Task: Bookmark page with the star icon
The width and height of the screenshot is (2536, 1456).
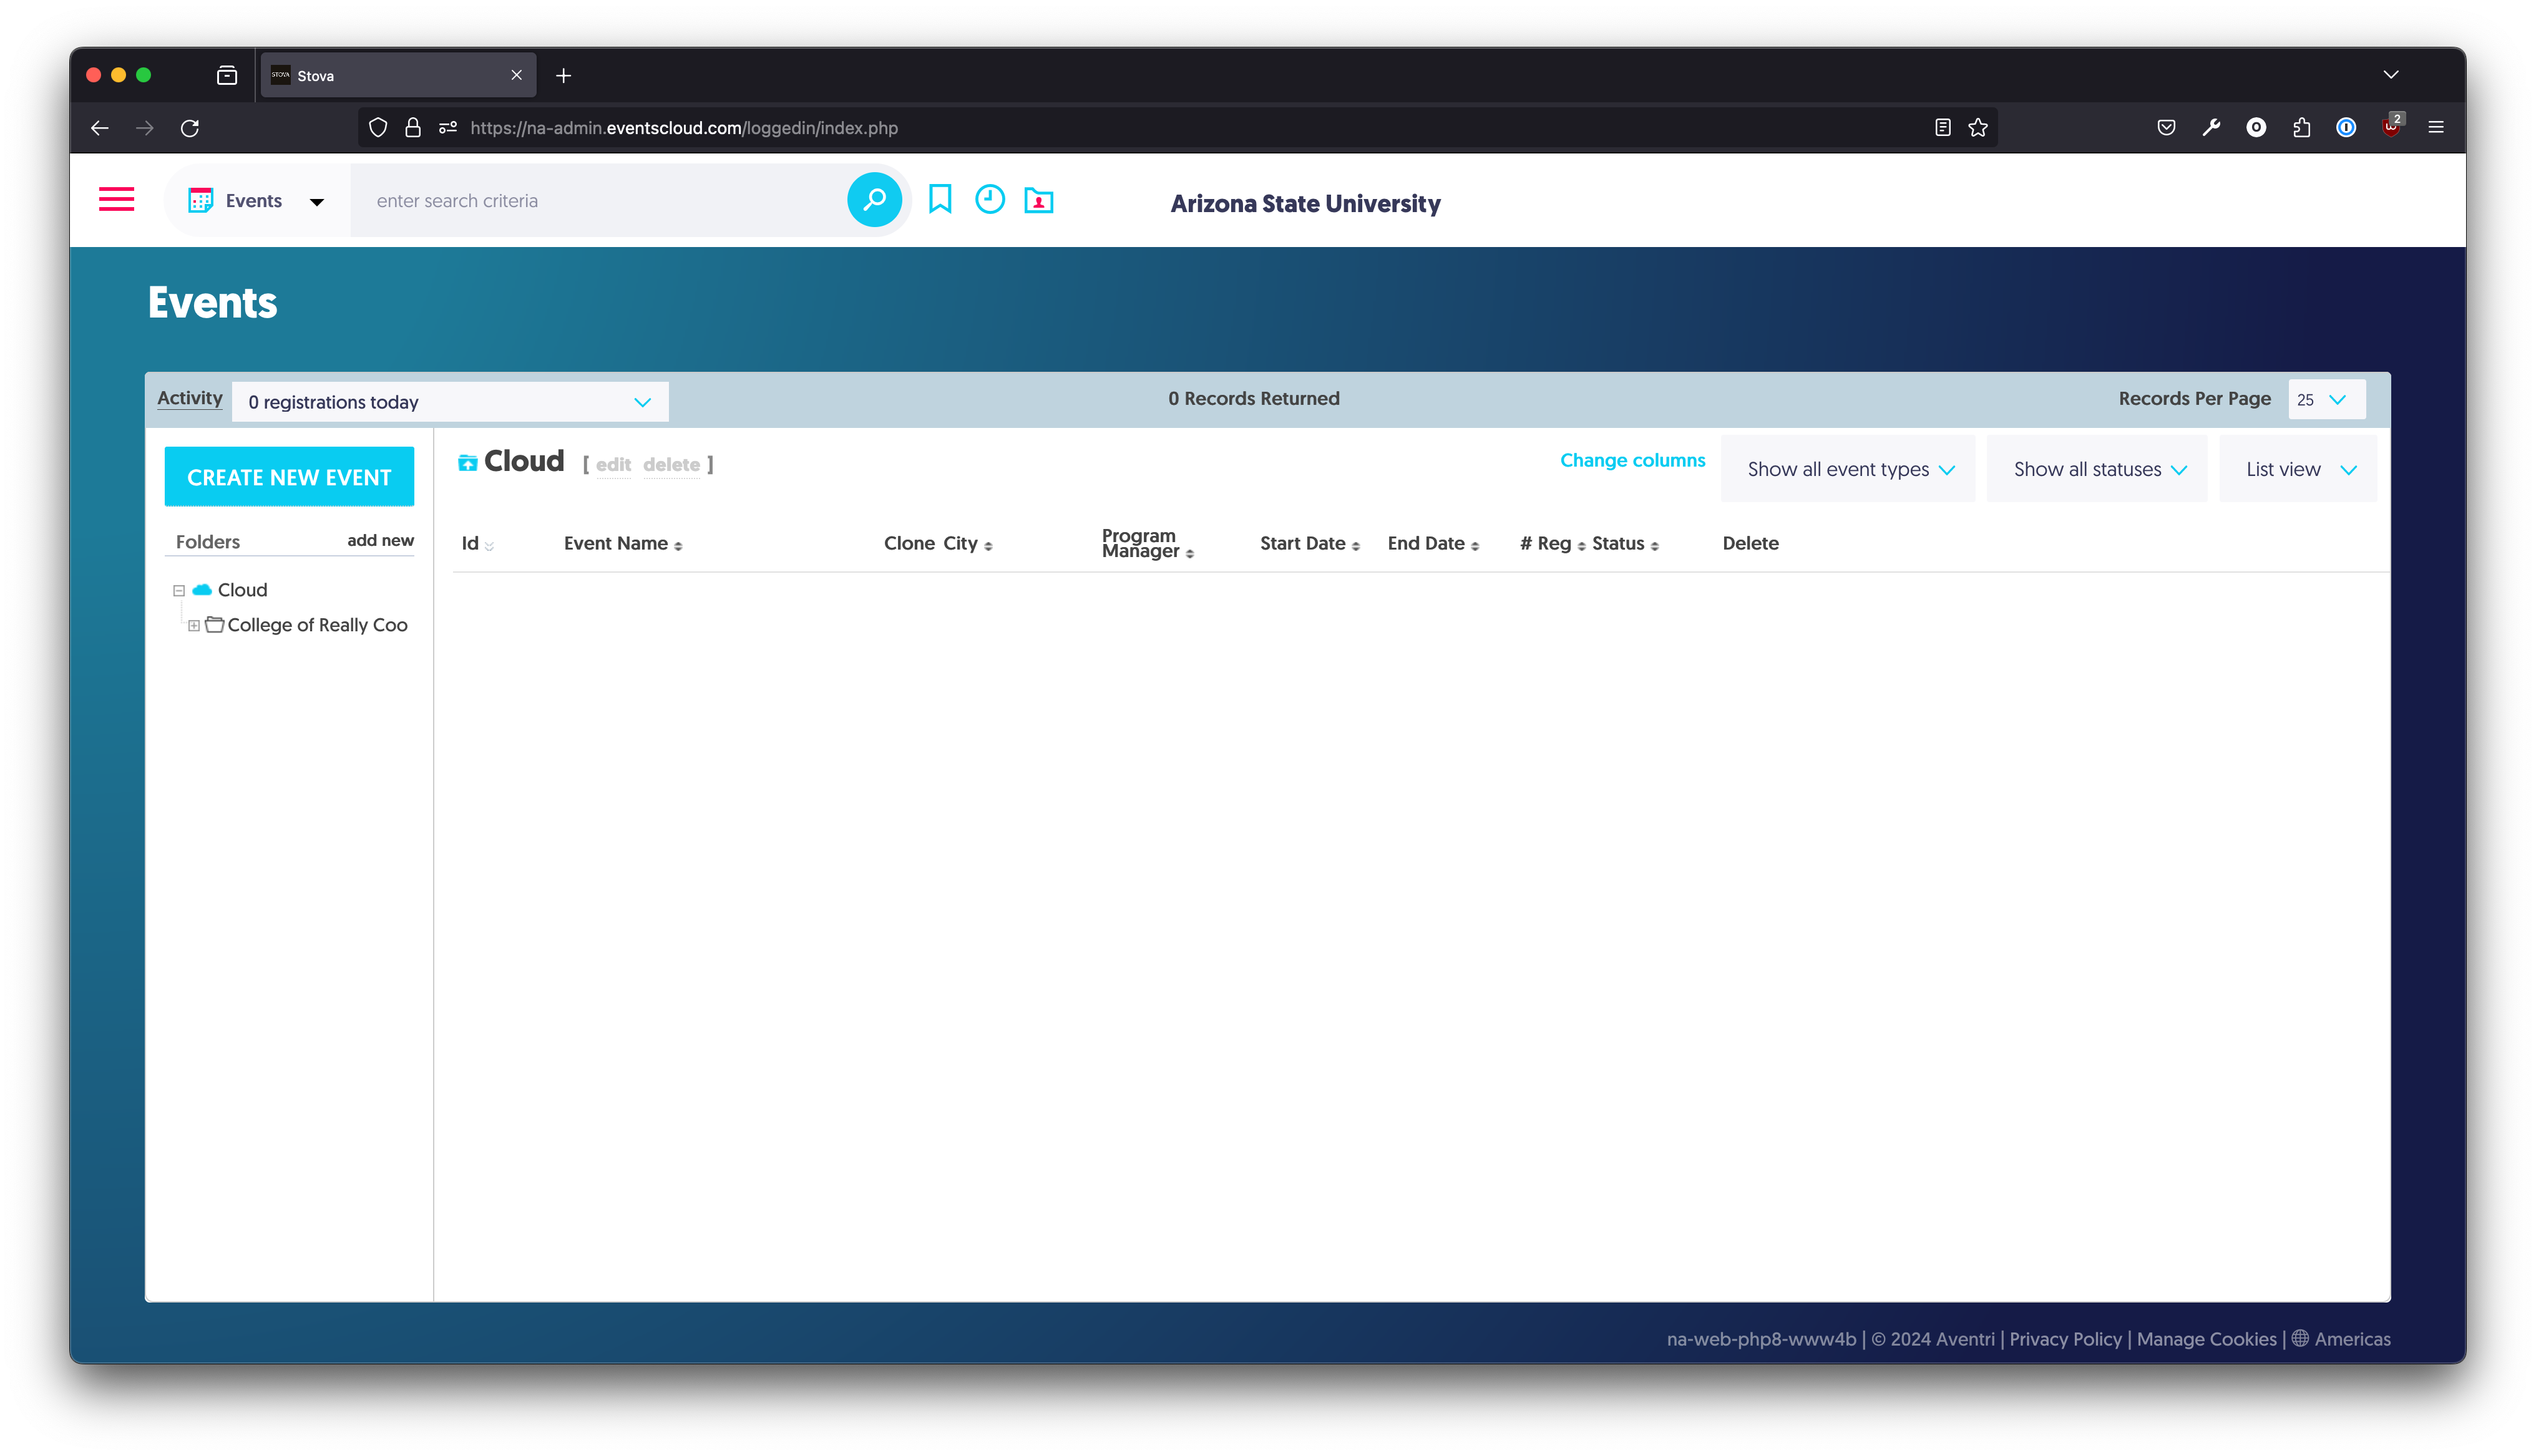Action: pos(1978,128)
